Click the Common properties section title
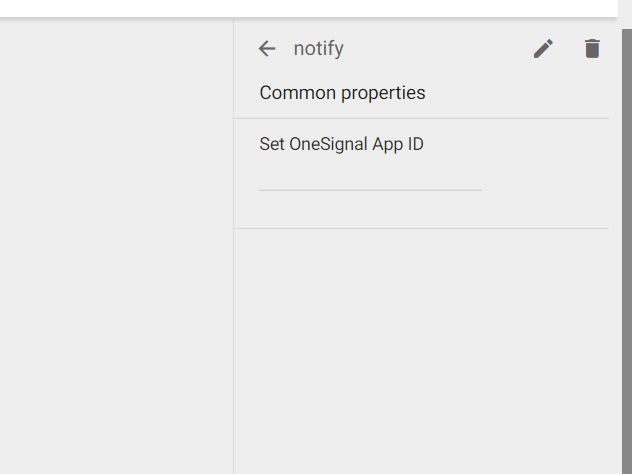Image resolution: width=632 pixels, height=474 pixels. (x=342, y=93)
